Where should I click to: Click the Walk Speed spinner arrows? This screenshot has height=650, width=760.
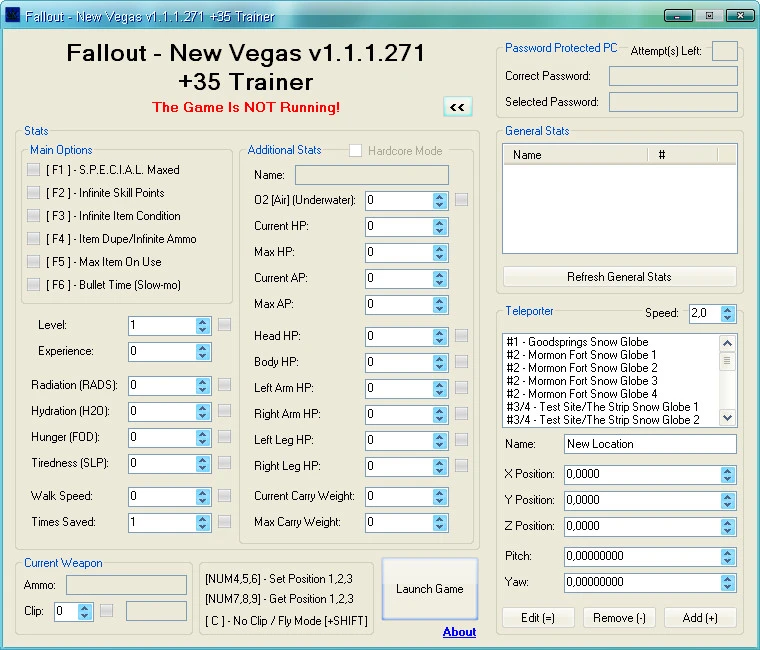point(203,497)
